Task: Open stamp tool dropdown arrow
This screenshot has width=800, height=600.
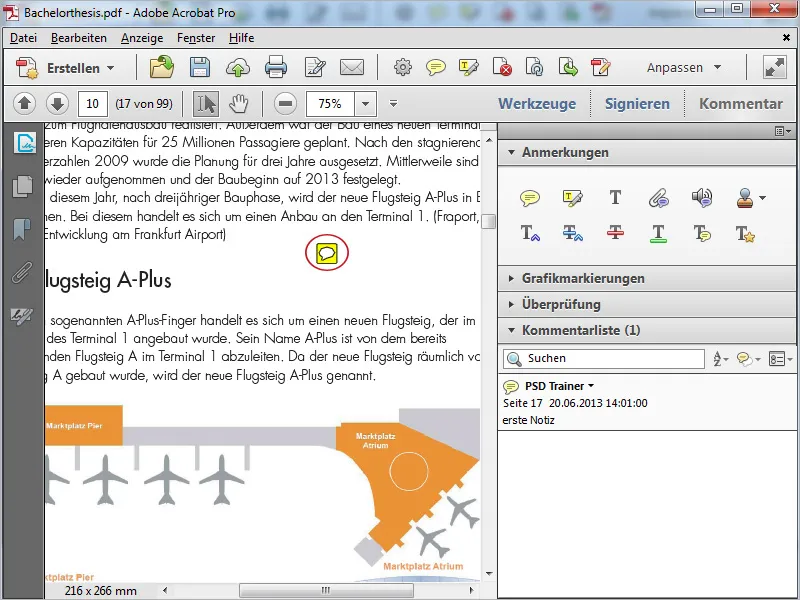Action: (x=763, y=198)
